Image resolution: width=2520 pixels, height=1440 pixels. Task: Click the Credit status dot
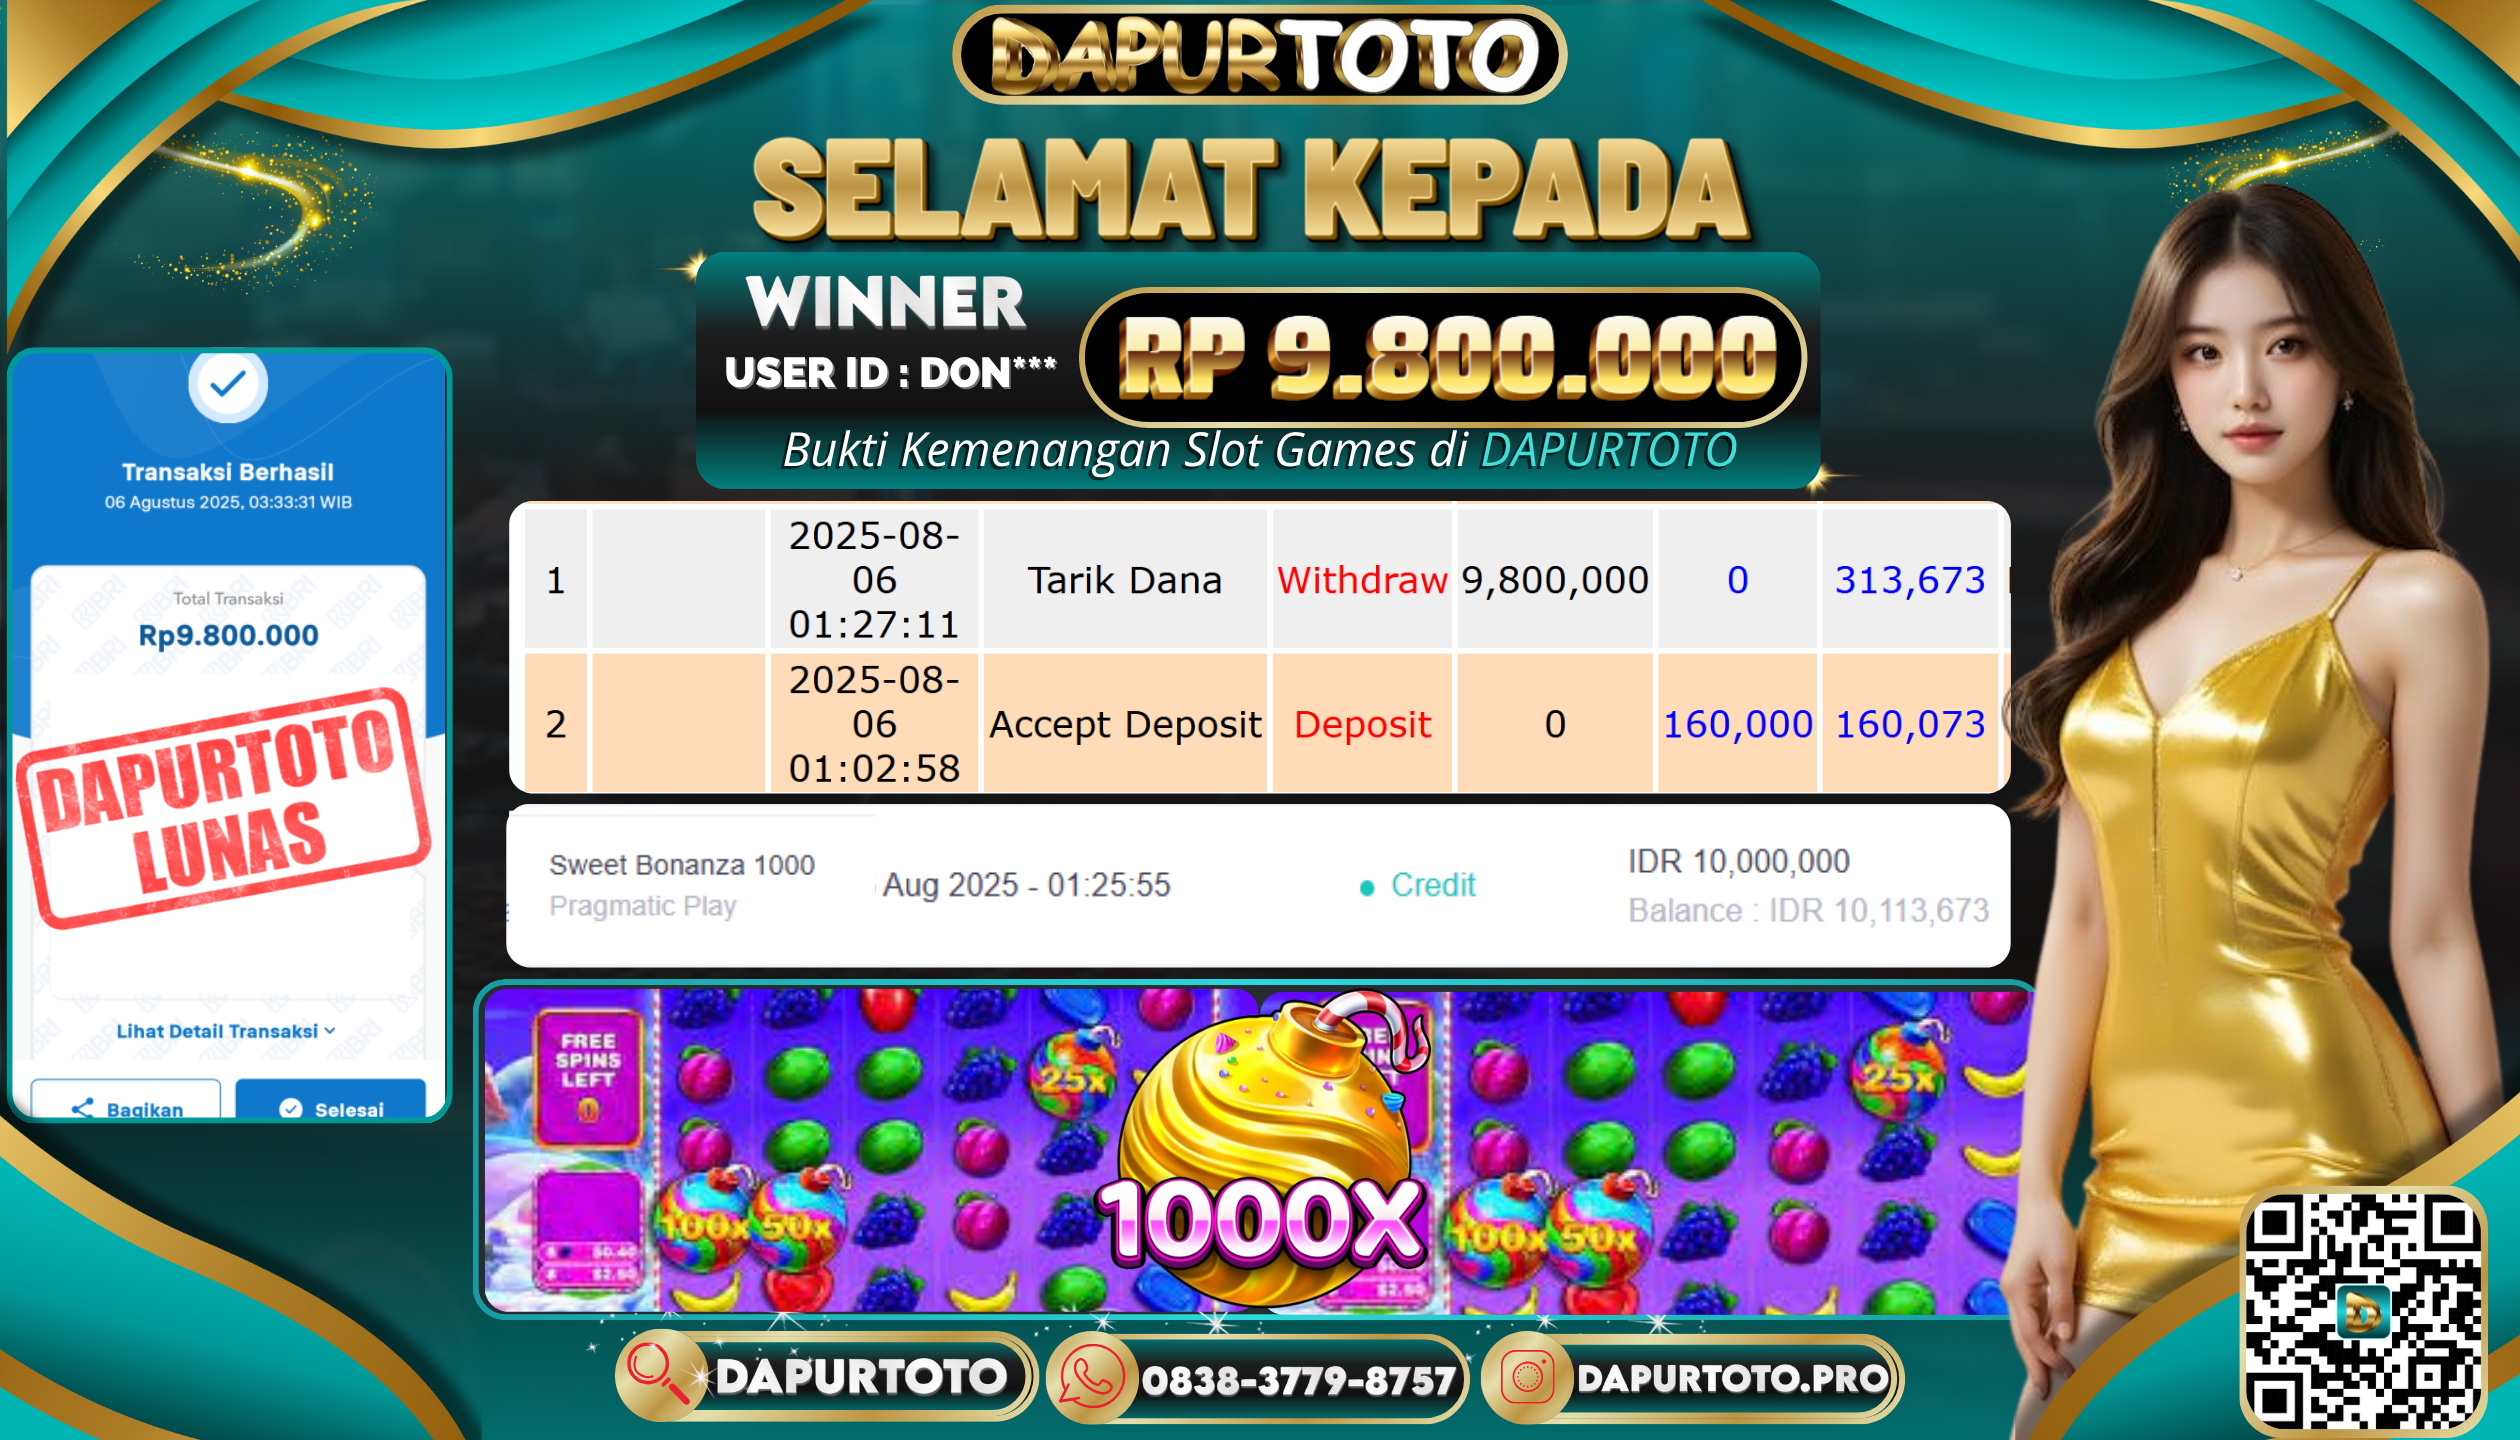1367,888
